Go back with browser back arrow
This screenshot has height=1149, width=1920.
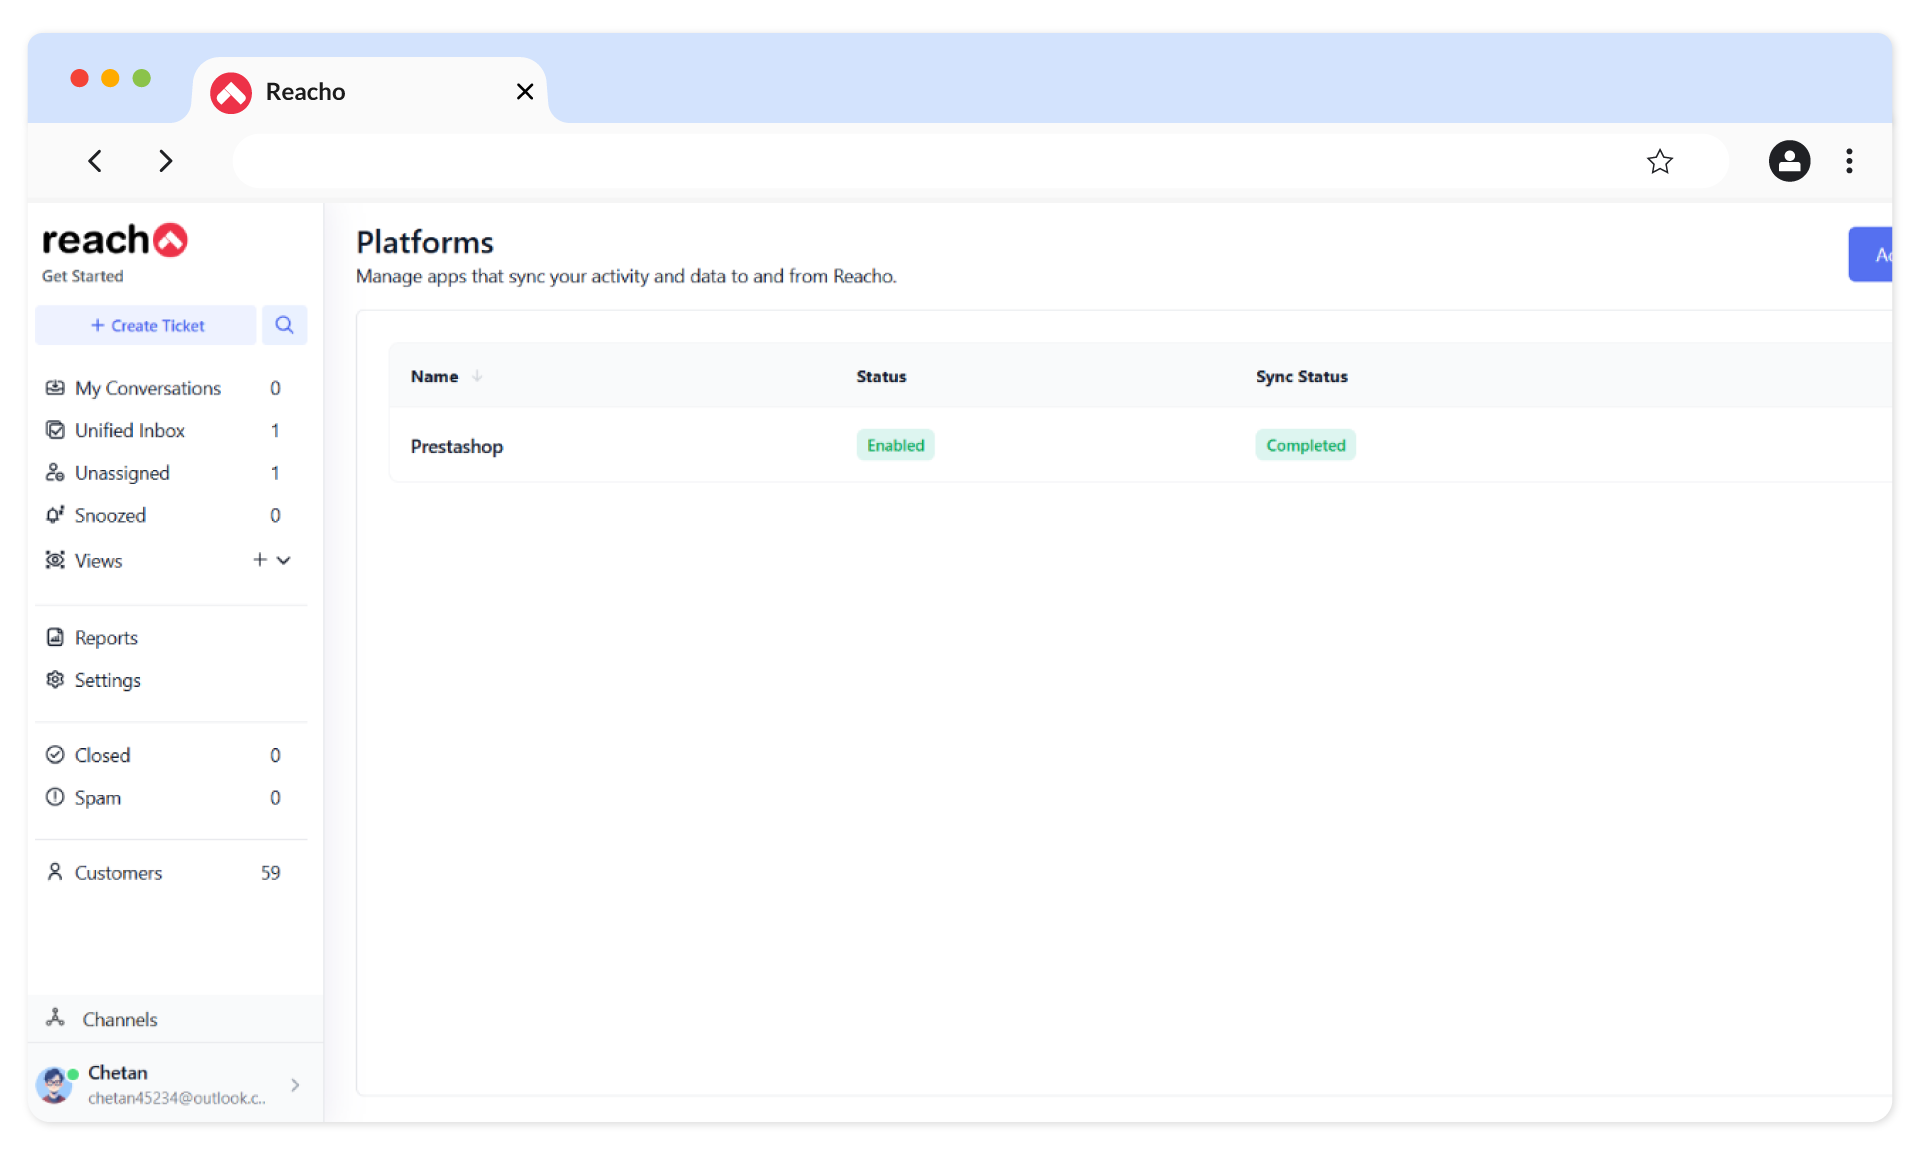95,161
